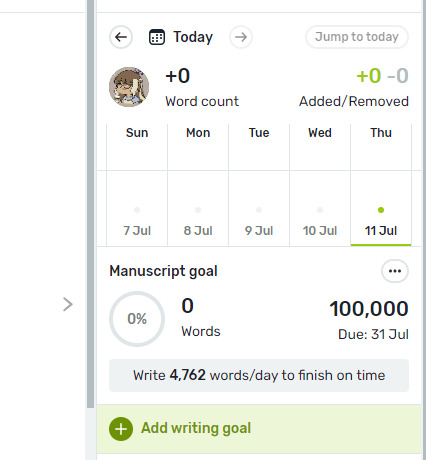Select the Mon 8 Jul column
Image resolution: width=426 pixels, height=460 pixels.
pyautogui.click(x=198, y=185)
